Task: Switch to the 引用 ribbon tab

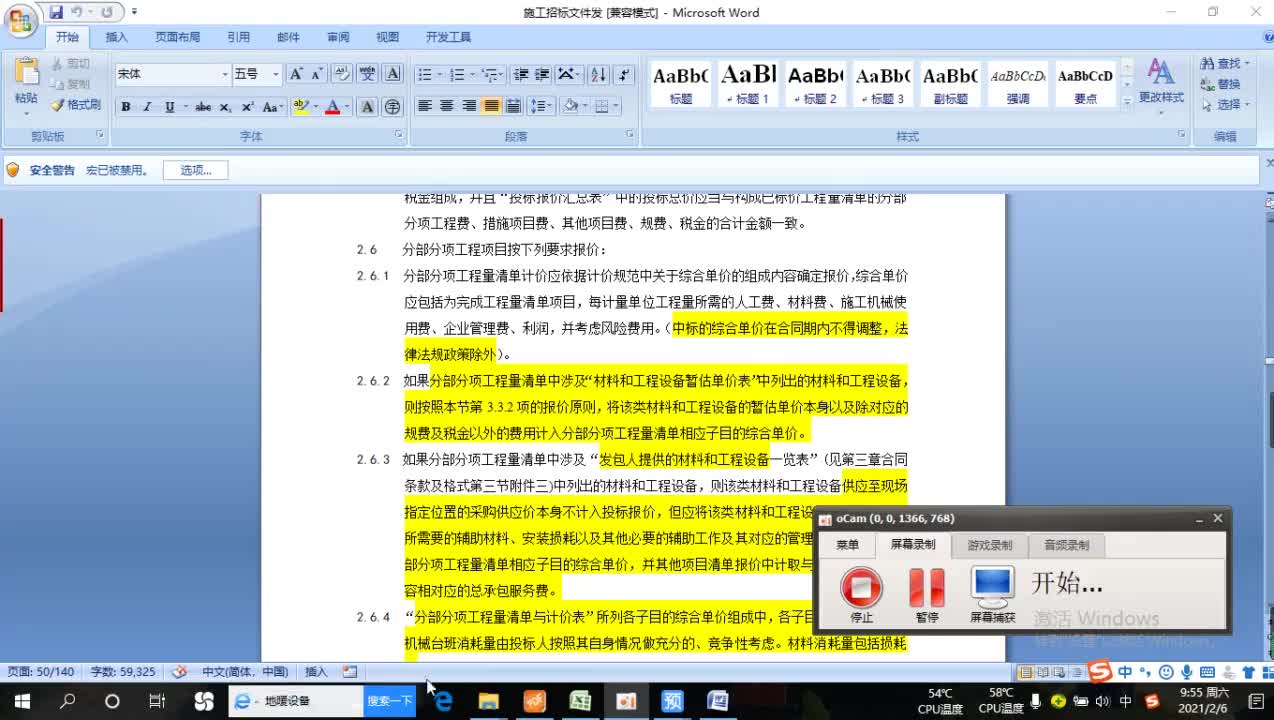Action: [x=238, y=37]
